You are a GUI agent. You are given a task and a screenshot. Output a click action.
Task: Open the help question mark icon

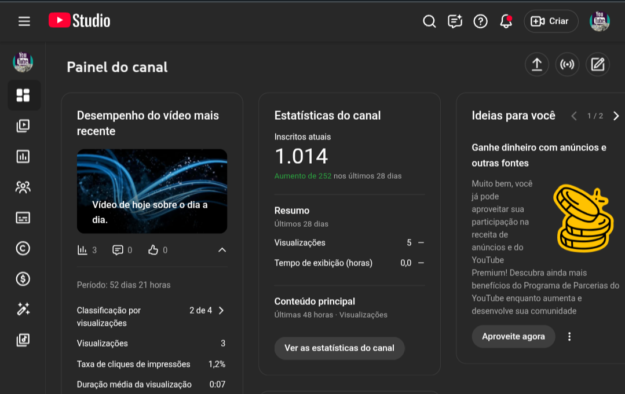pyautogui.click(x=480, y=21)
